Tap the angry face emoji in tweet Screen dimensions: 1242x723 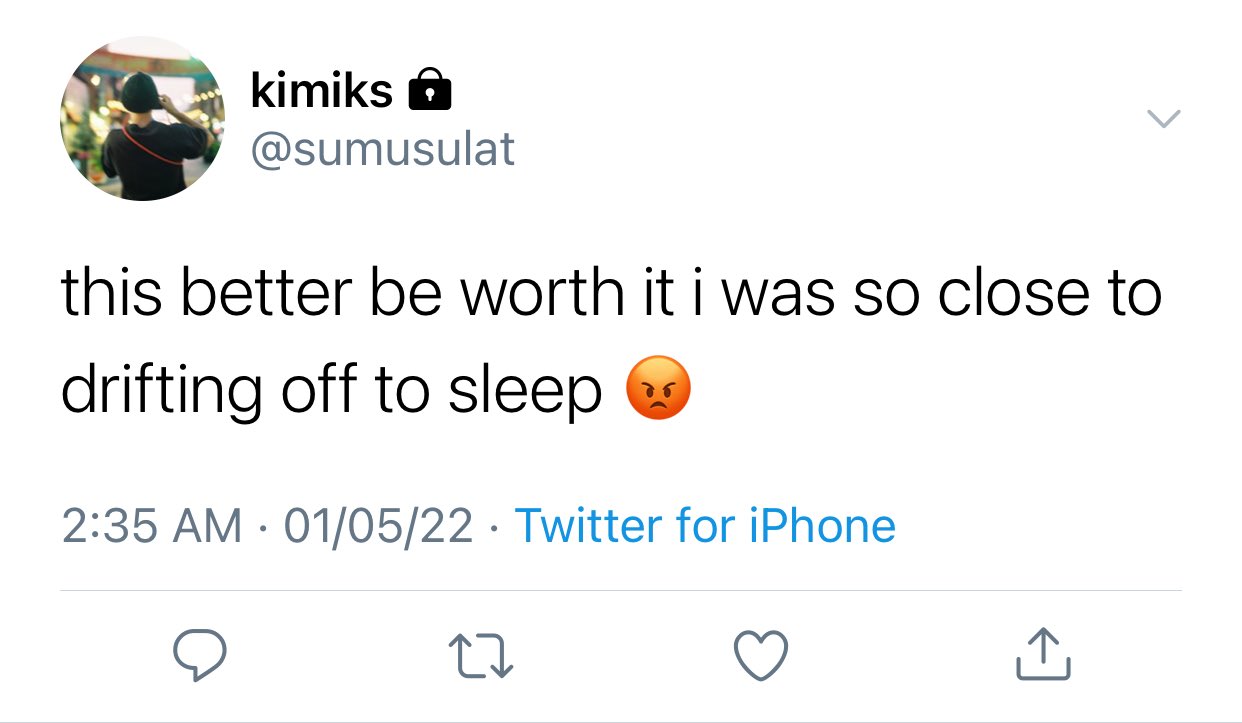point(657,388)
